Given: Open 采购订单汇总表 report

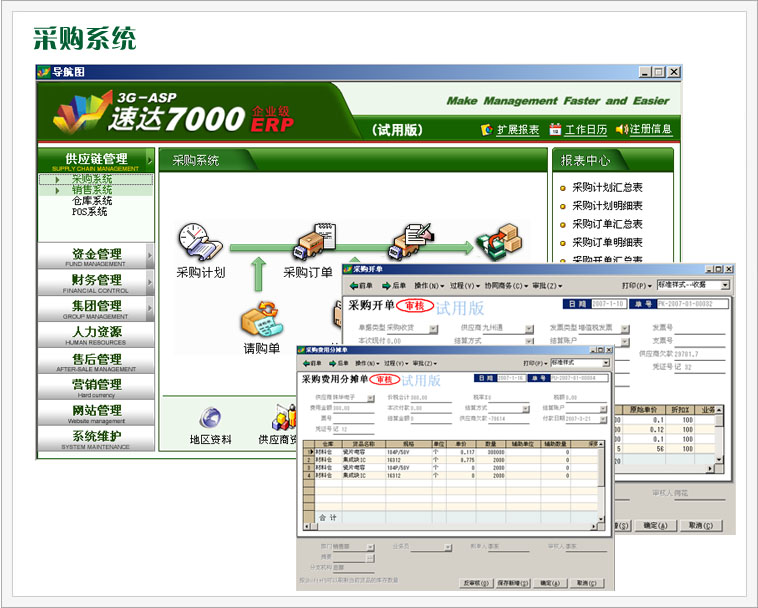Looking at the screenshot, I should (x=608, y=224).
